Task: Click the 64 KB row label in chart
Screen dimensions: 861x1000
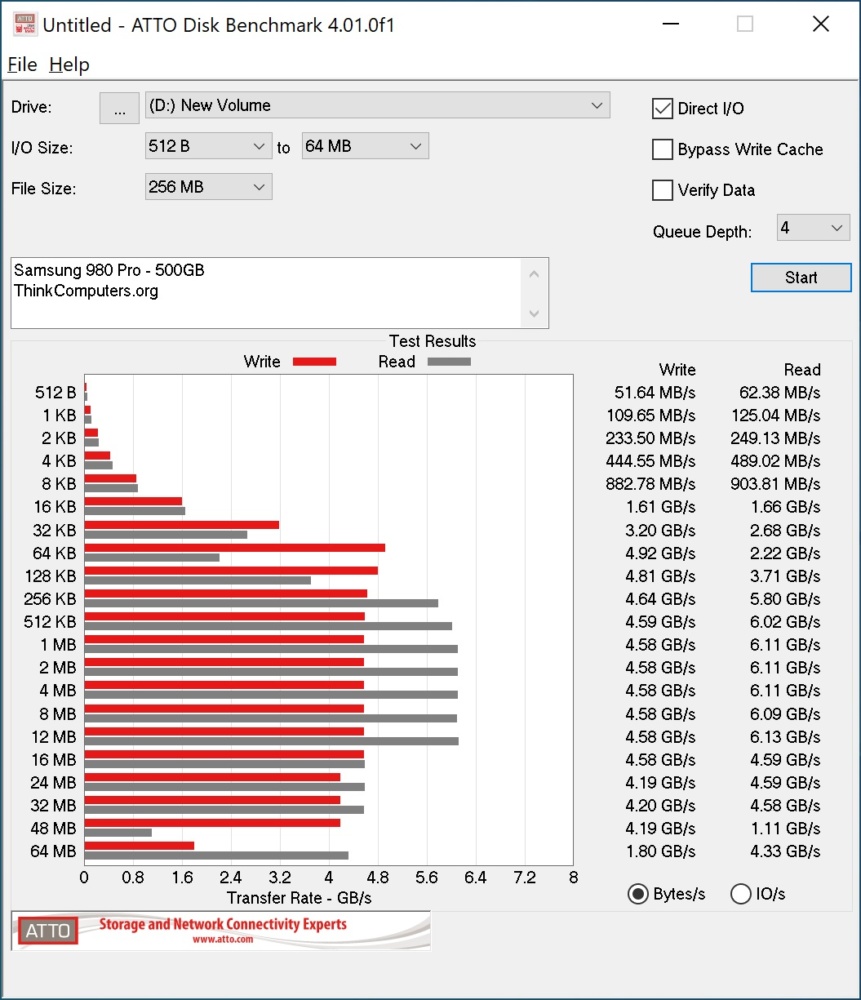Action: (x=54, y=553)
